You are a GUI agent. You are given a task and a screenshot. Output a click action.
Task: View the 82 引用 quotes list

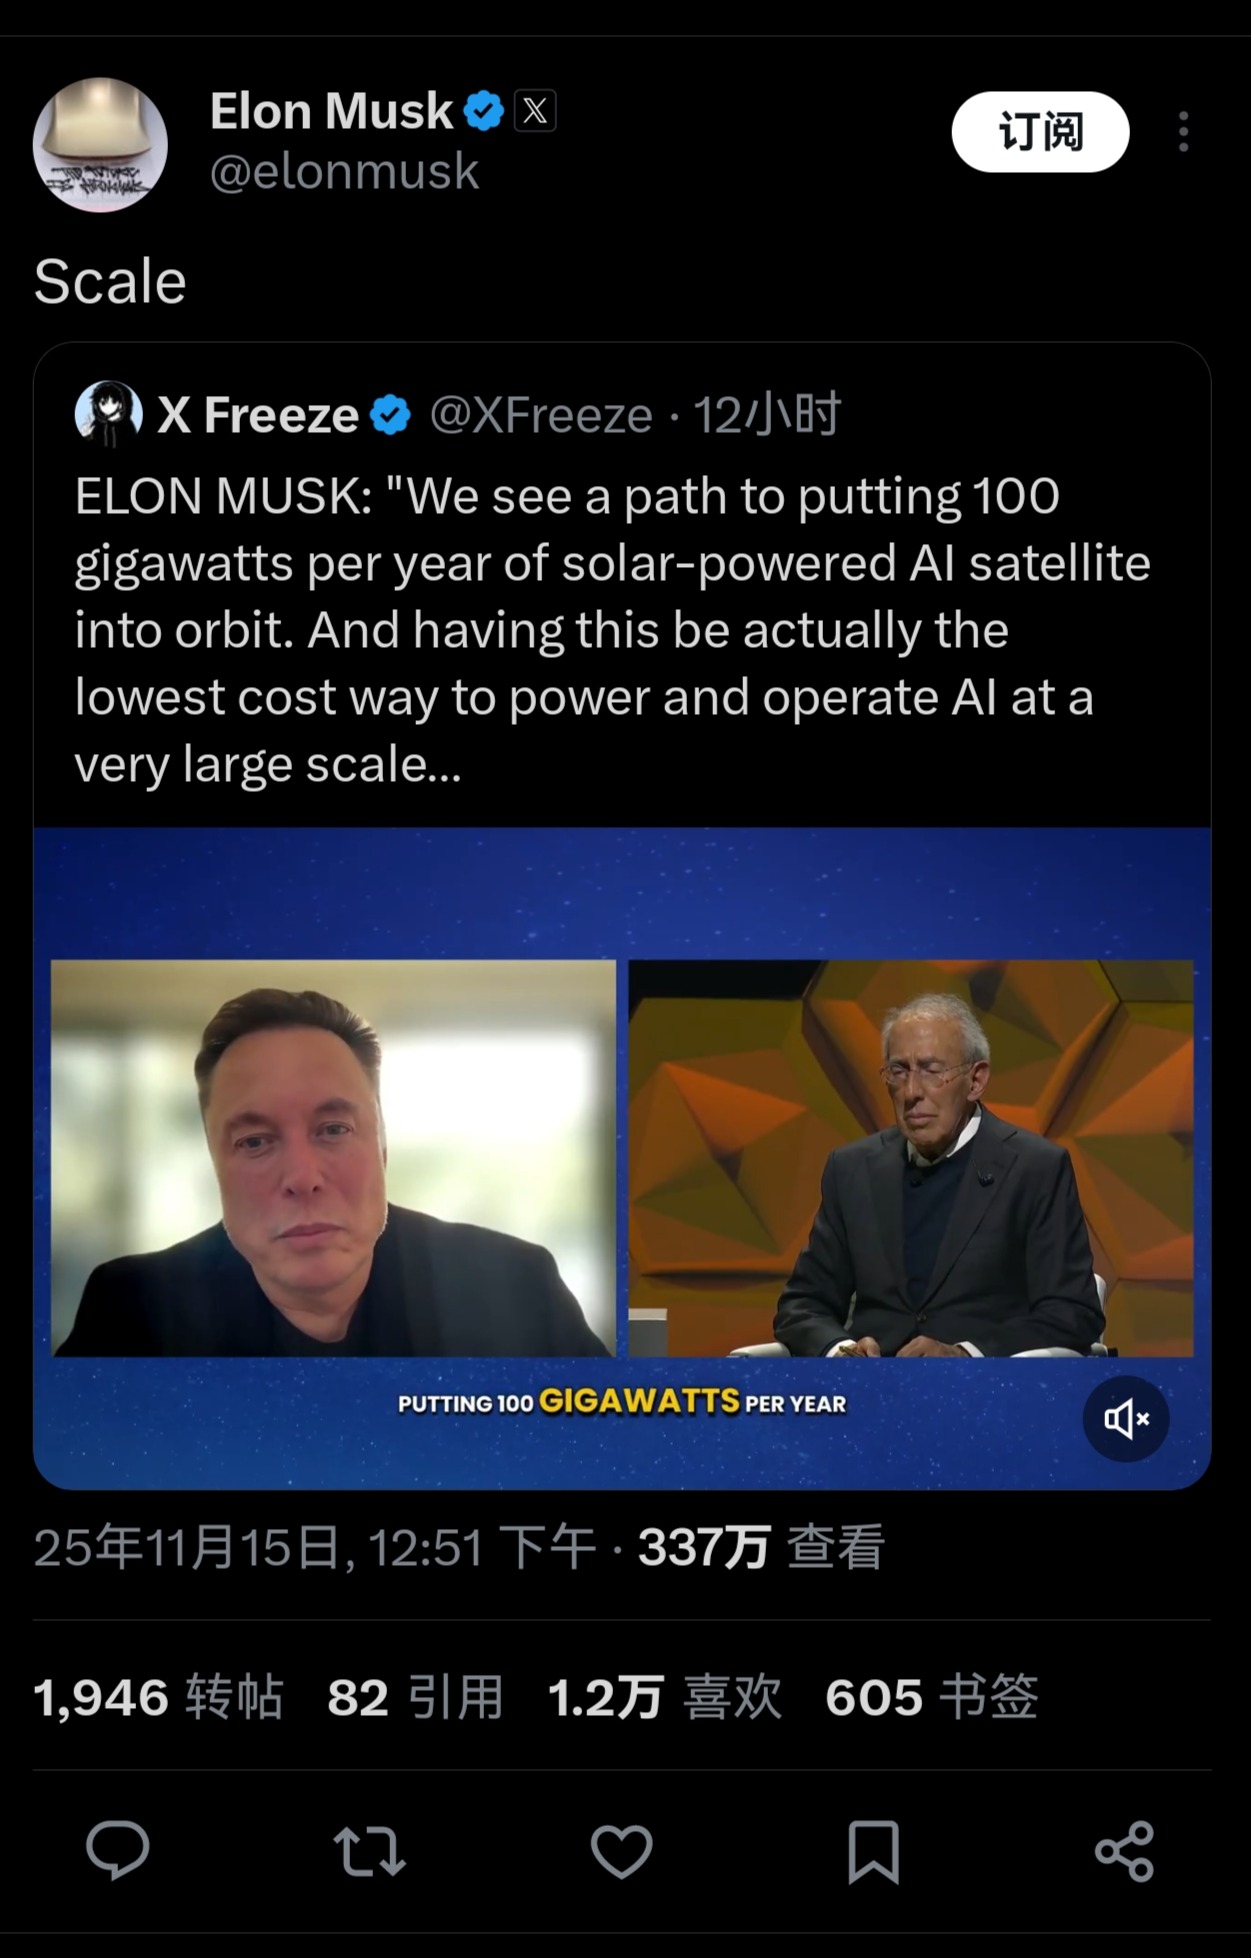pos(415,1697)
